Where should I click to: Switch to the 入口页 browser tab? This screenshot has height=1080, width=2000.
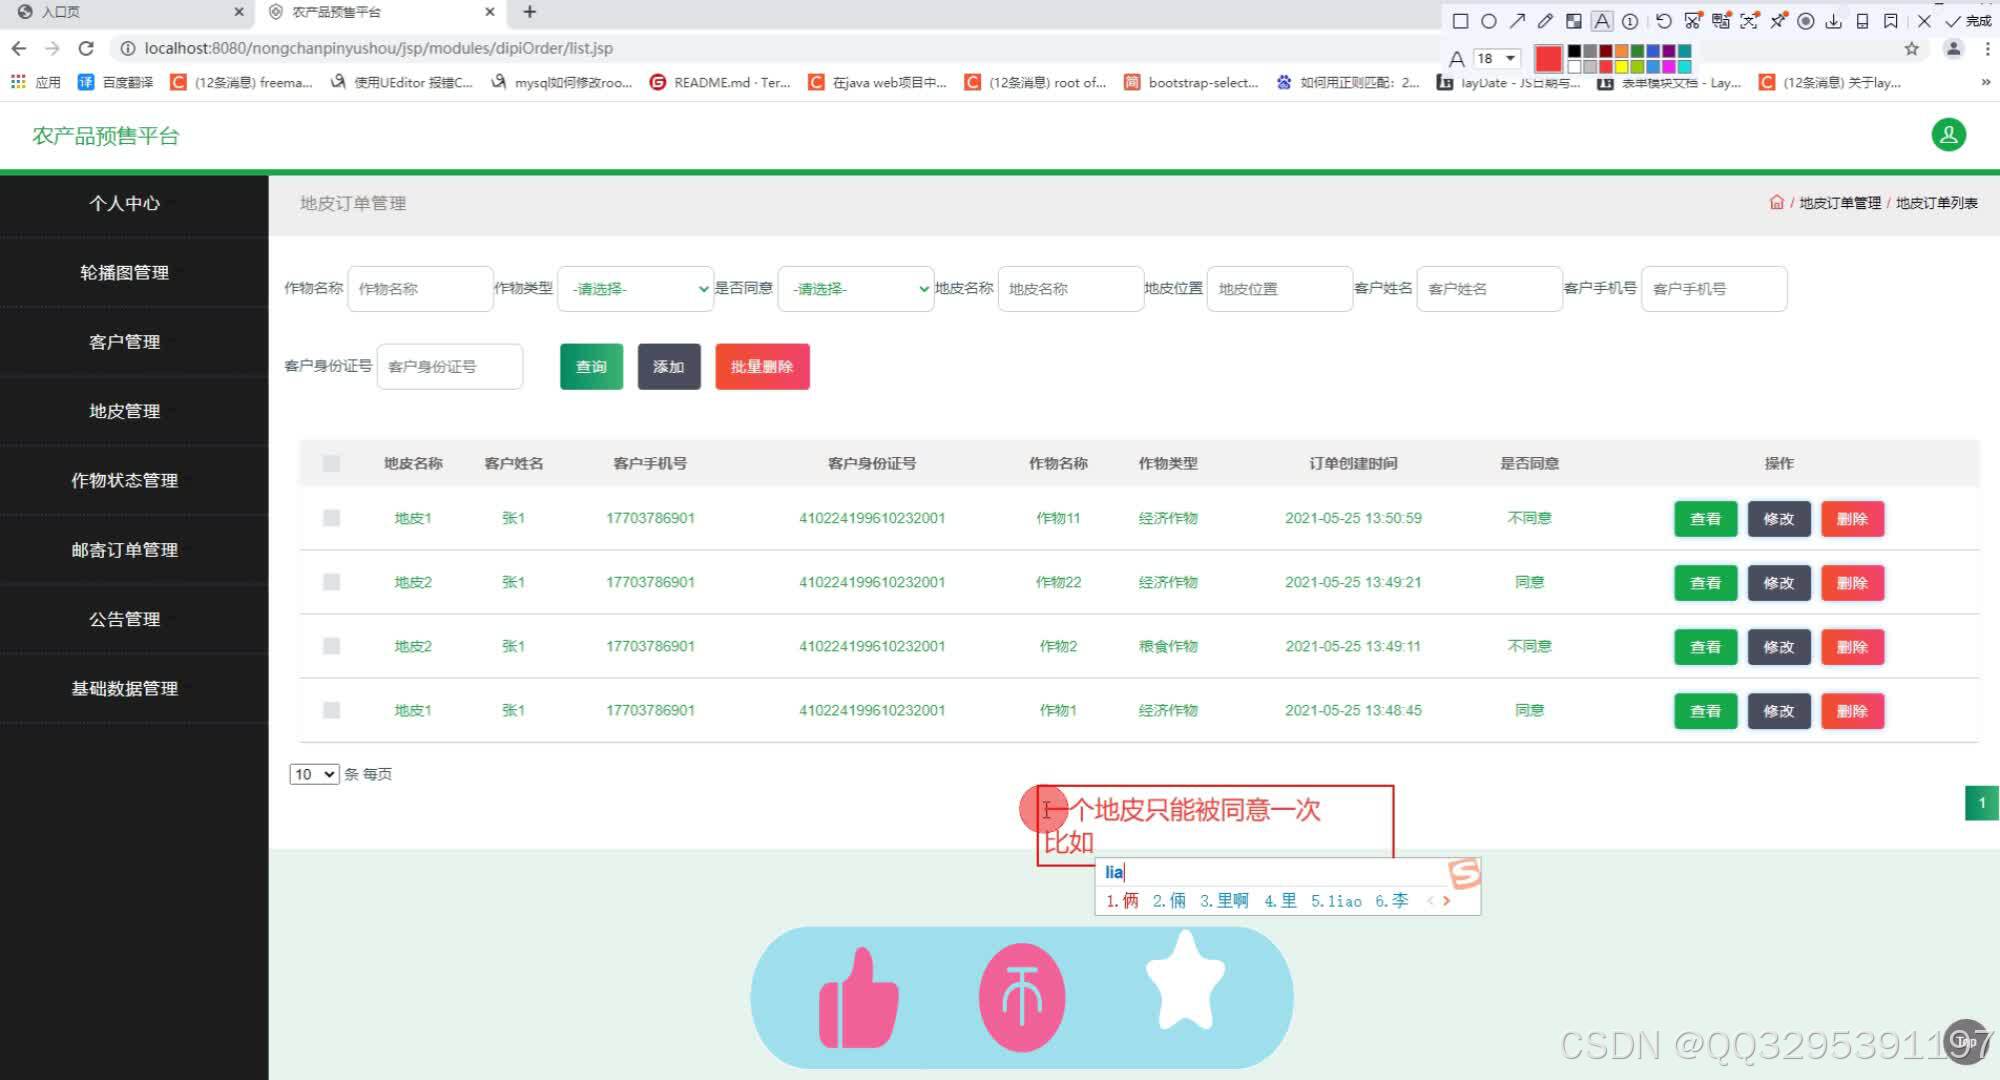[x=130, y=12]
